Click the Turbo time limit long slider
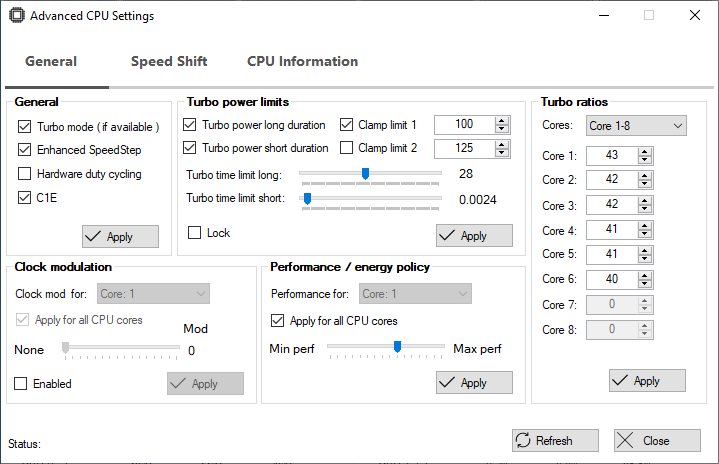This screenshot has height=464, width=719. (x=366, y=173)
